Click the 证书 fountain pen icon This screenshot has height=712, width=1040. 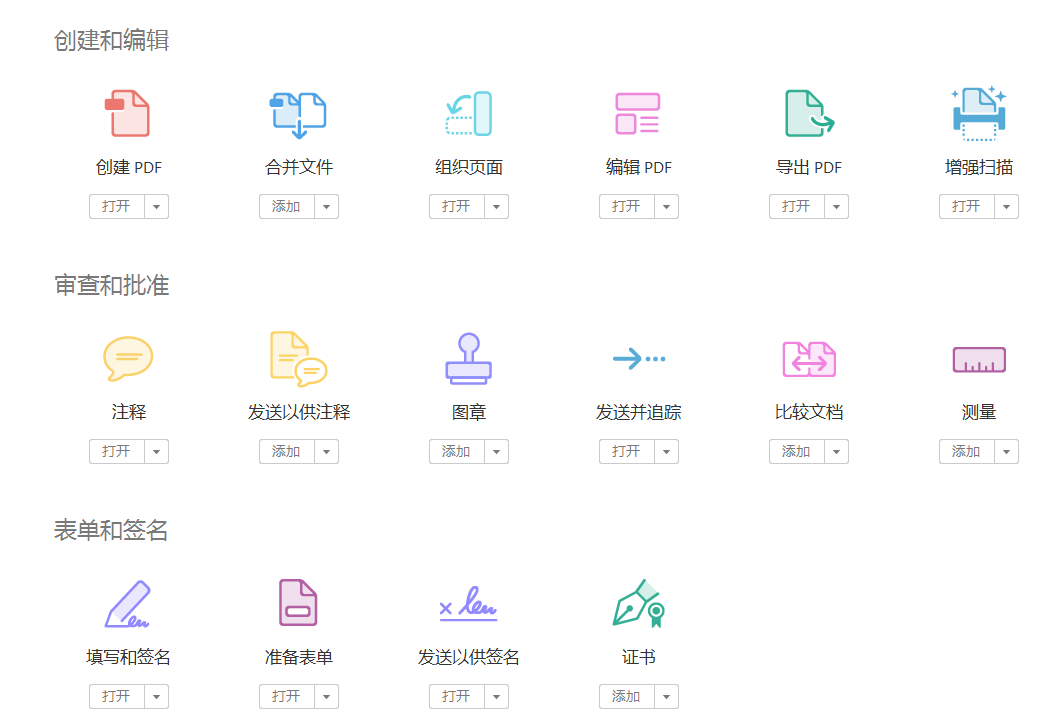coord(638,602)
